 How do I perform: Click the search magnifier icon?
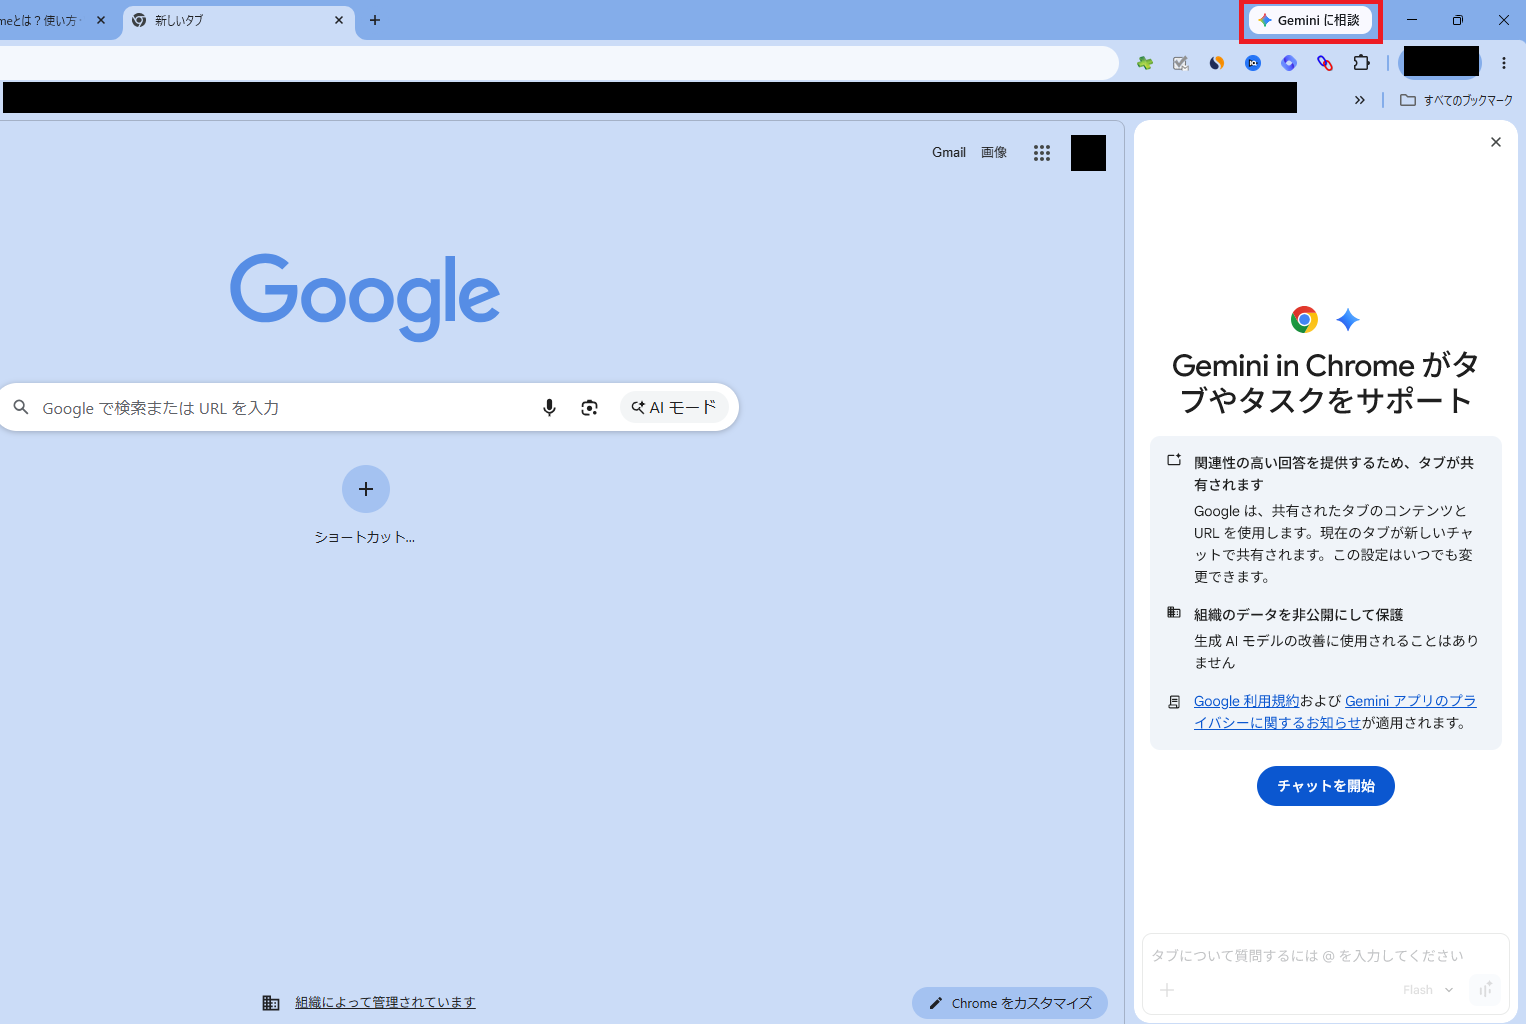(21, 408)
